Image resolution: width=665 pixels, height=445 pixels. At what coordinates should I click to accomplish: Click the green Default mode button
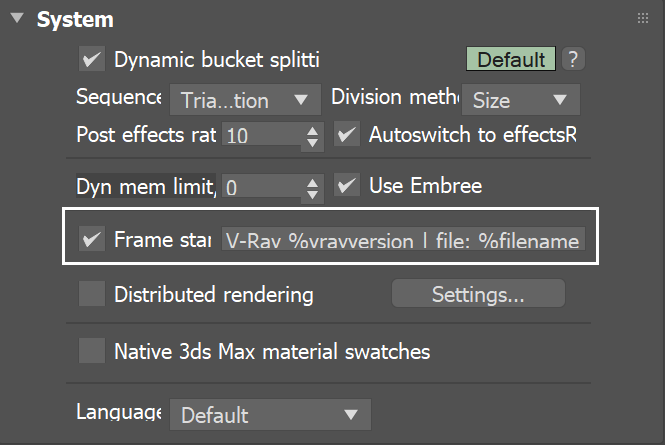[511, 59]
